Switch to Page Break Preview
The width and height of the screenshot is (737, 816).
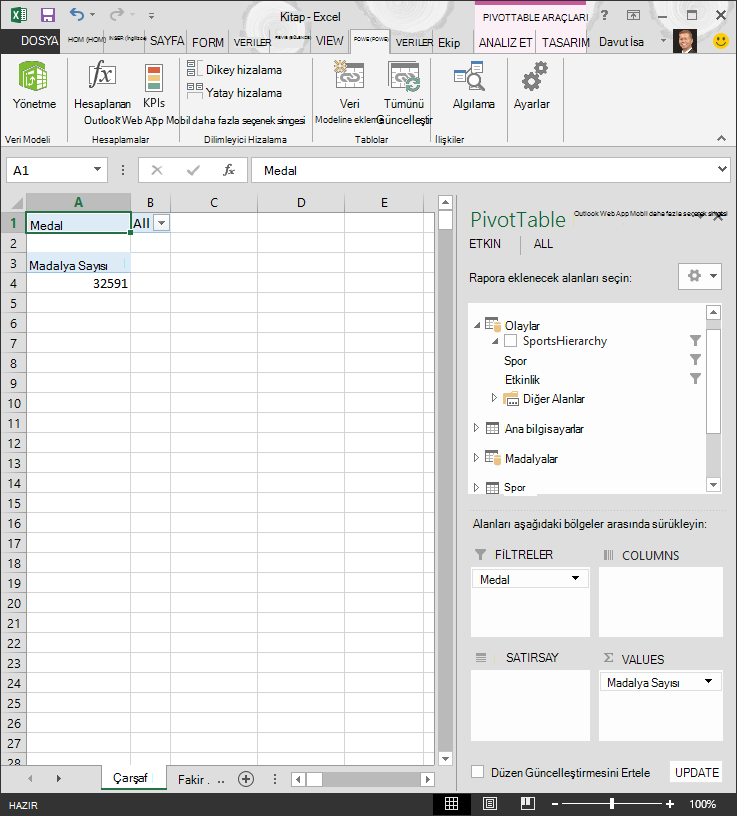point(527,804)
